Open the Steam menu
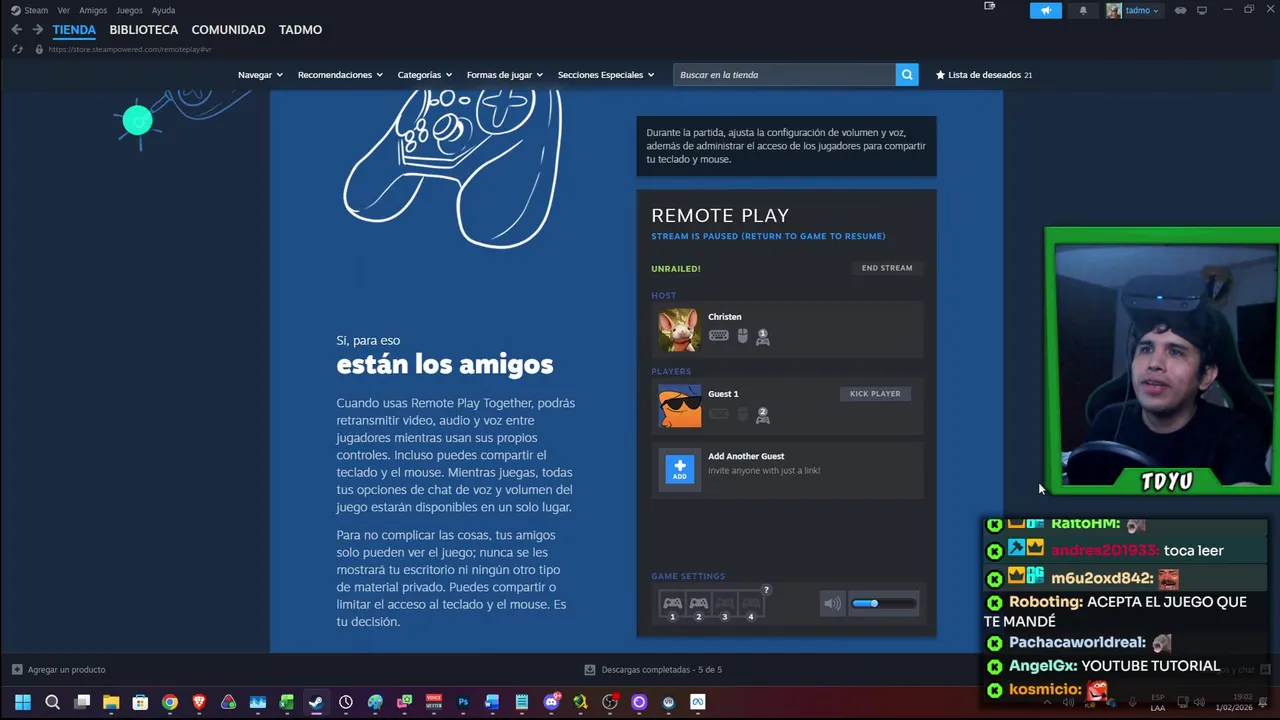 (x=30, y=10)
